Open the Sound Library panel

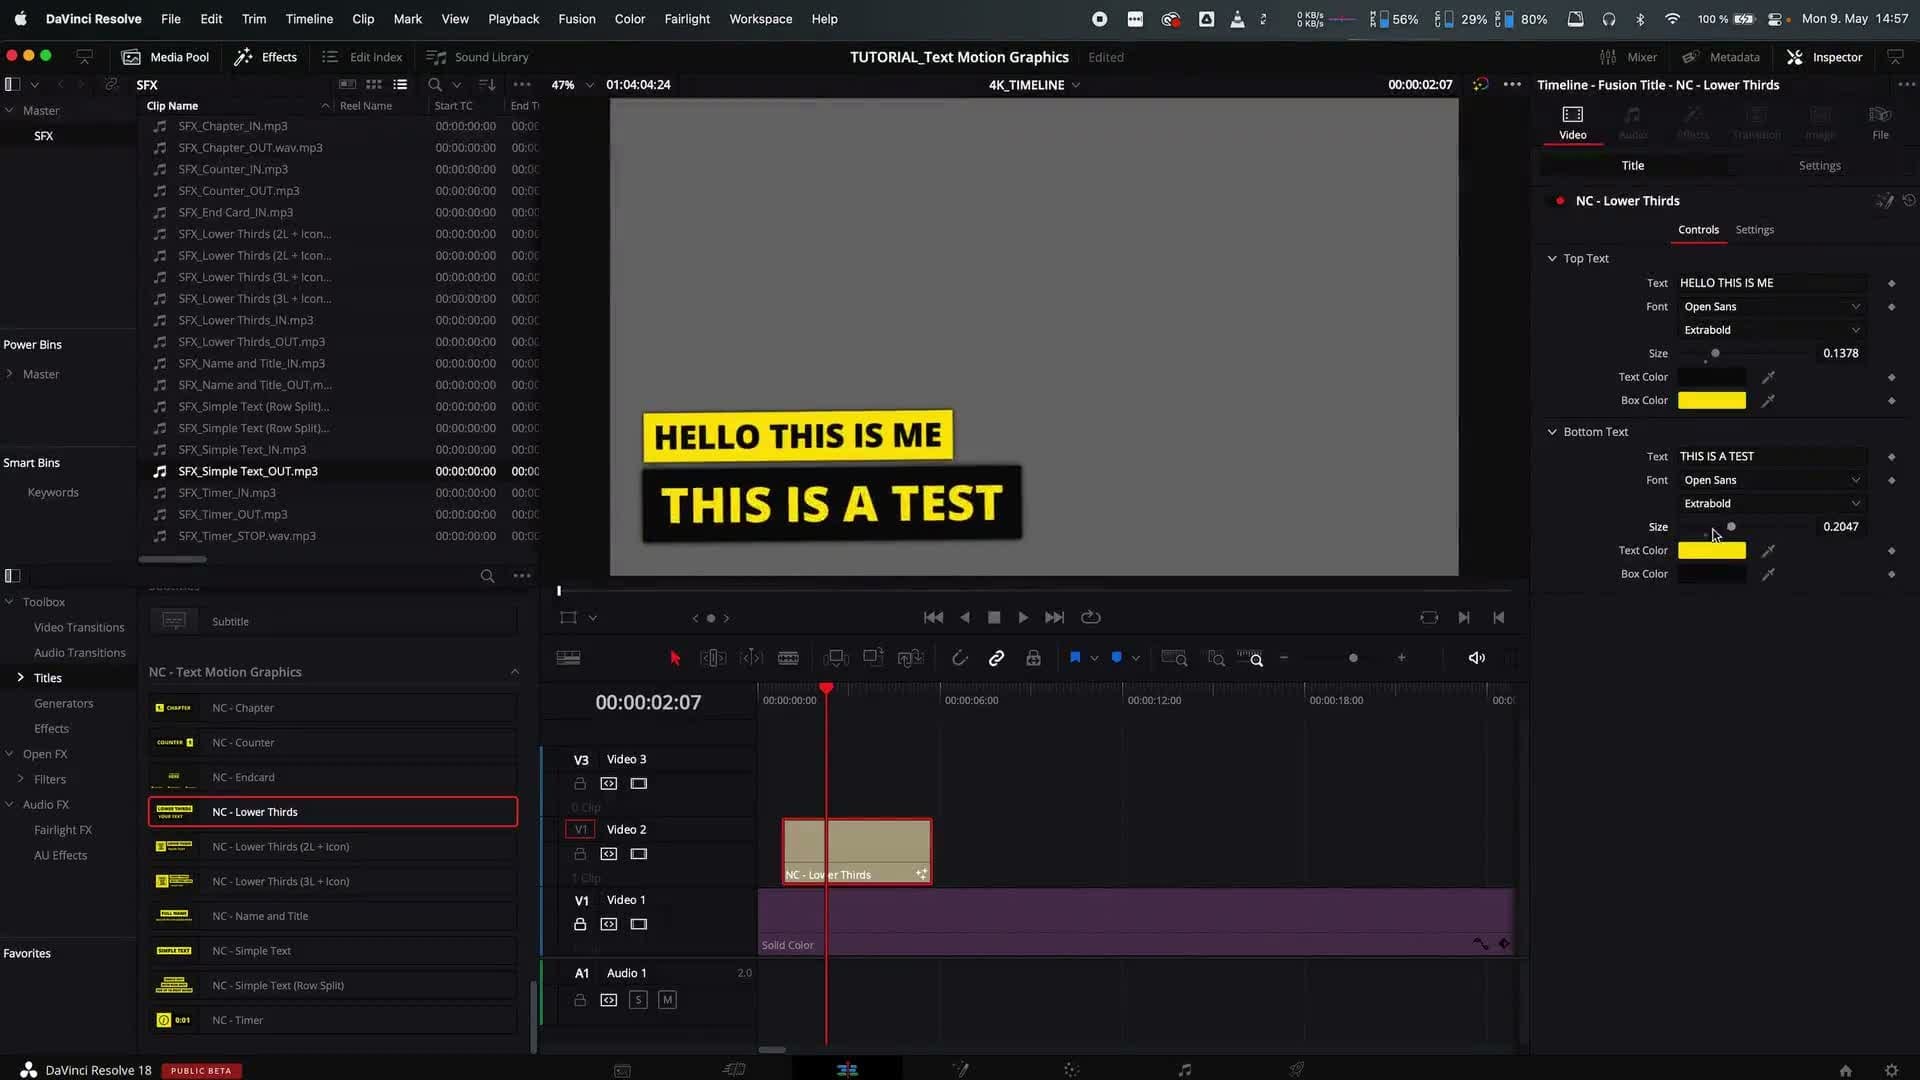click(478, 57)
